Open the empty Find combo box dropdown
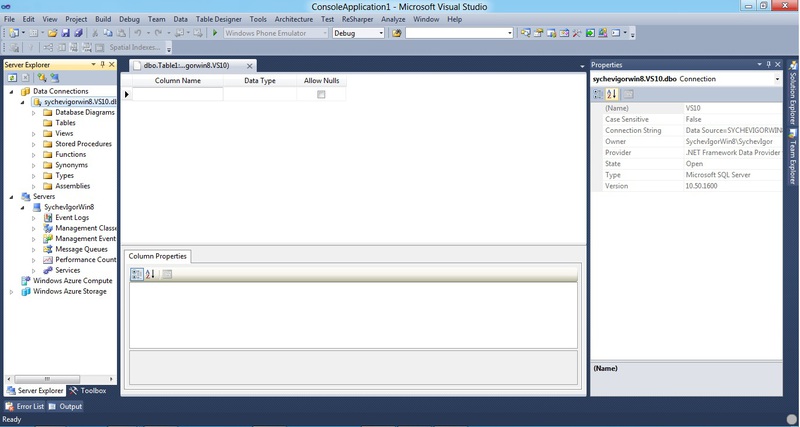Screen dimensions: 800x427 tap(510, 33)
